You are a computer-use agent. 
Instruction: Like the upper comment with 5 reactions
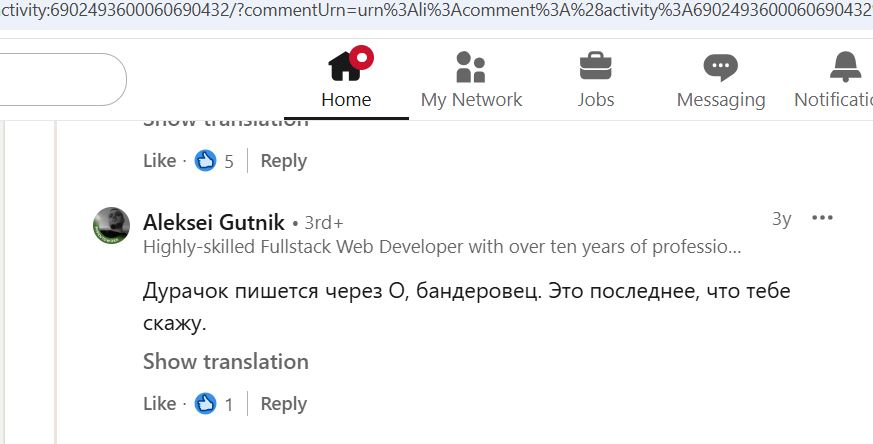point(159,160)
